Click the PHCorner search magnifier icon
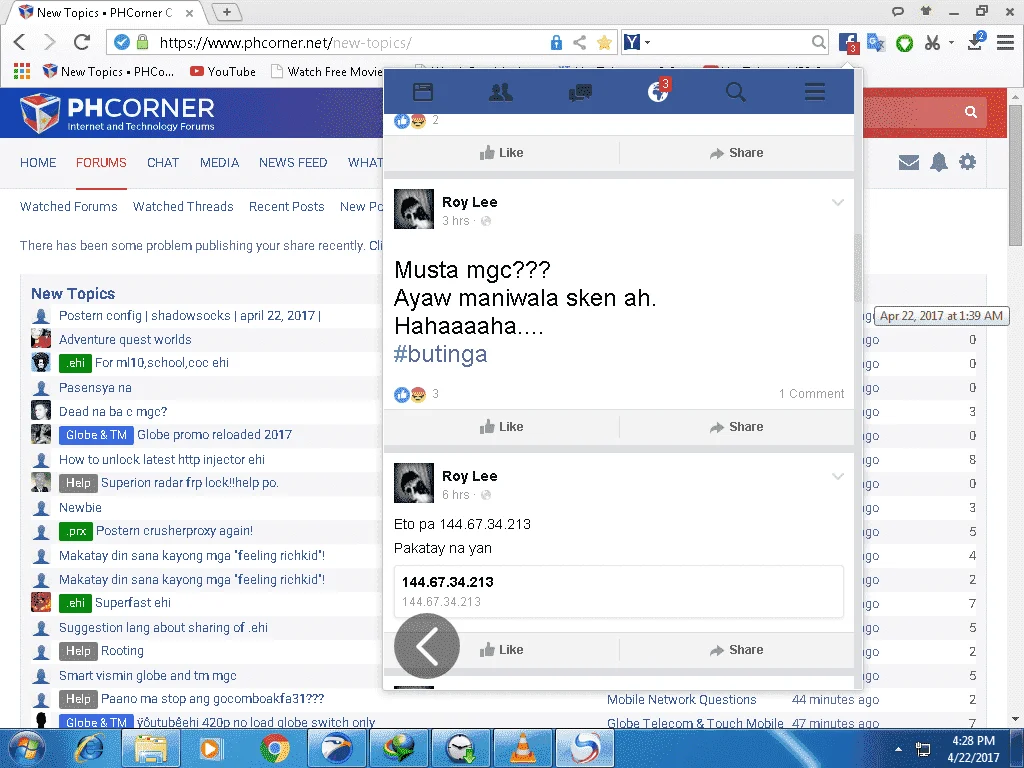This screenshot has width=1024, height=768. point(970,112)
